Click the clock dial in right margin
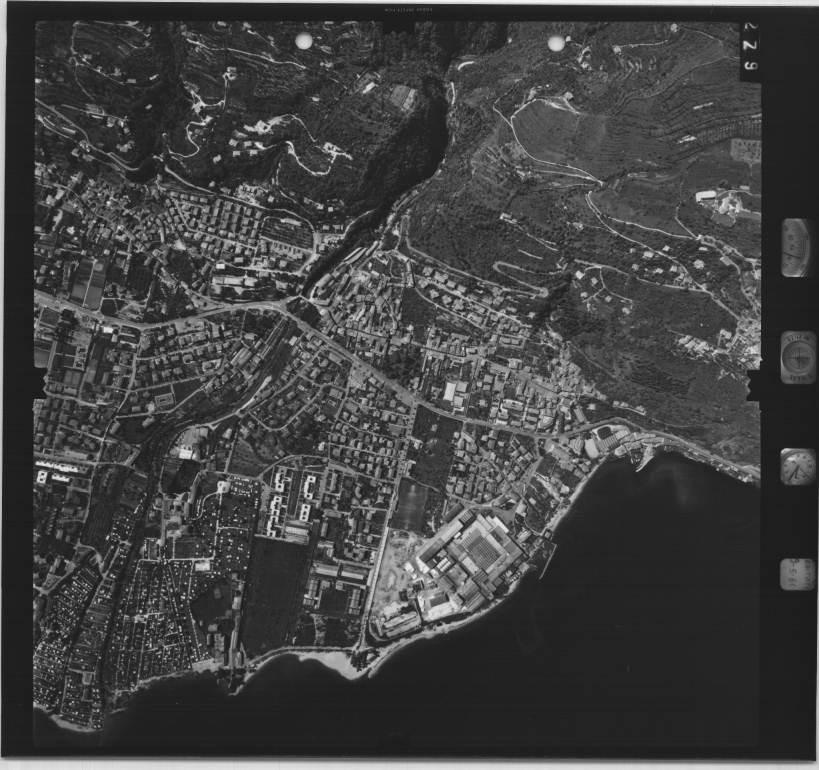Viewport: 819px width, 770px height. pyautogui.click(x=797, y=466)
